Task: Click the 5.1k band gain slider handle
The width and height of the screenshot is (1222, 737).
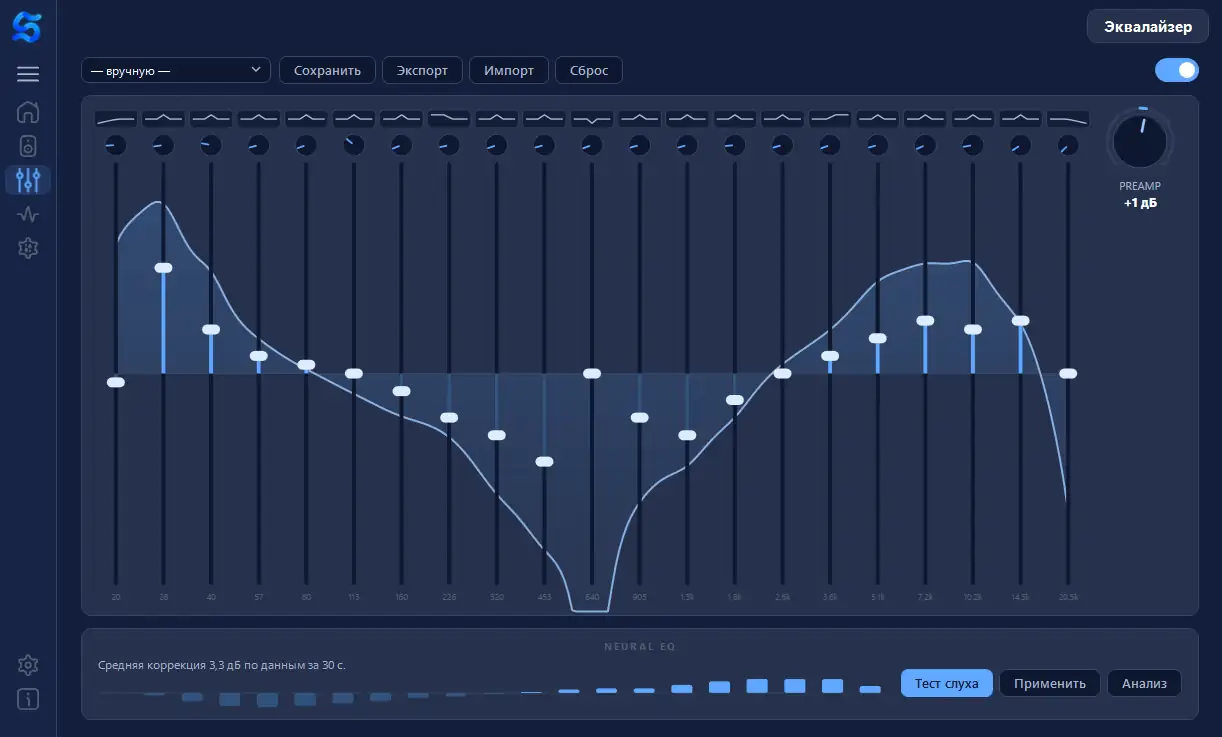Action: click(877, 338)
